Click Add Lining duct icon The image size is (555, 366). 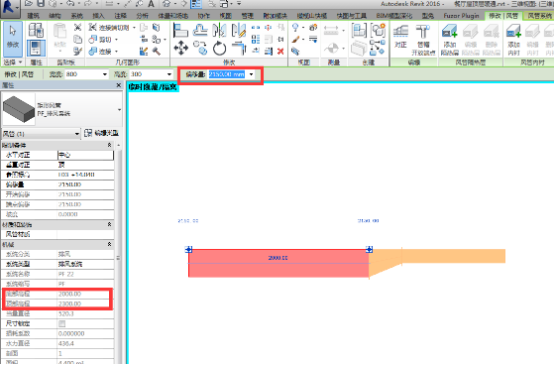click(513, 39)
